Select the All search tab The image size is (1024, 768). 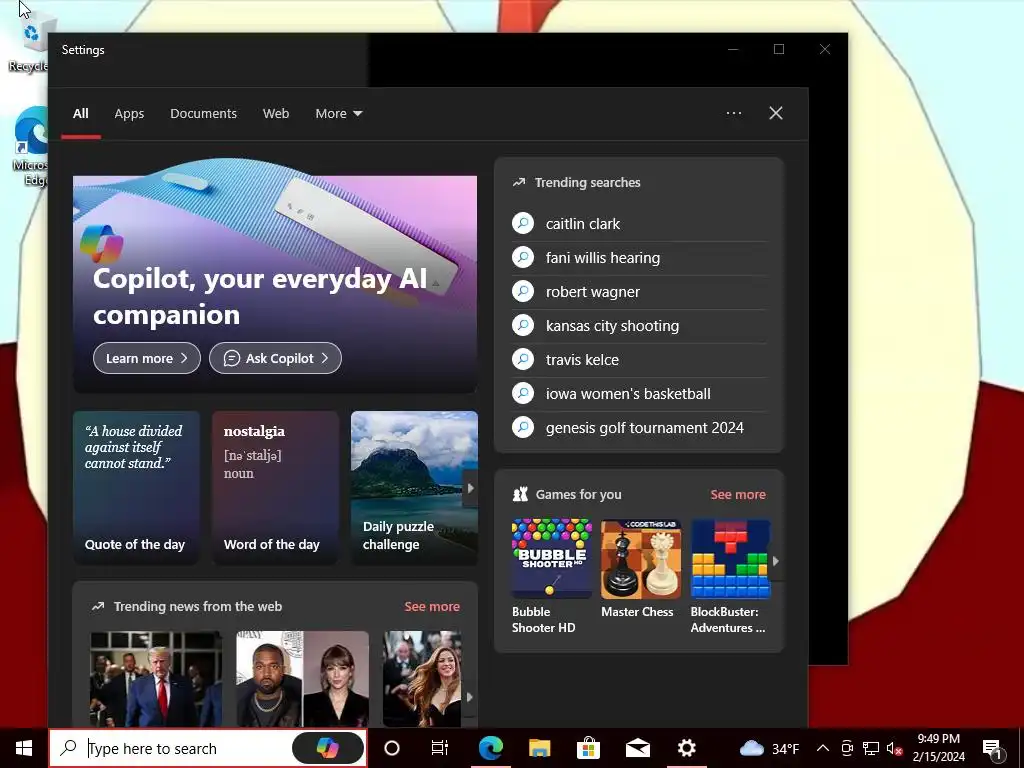click(81, 114)
